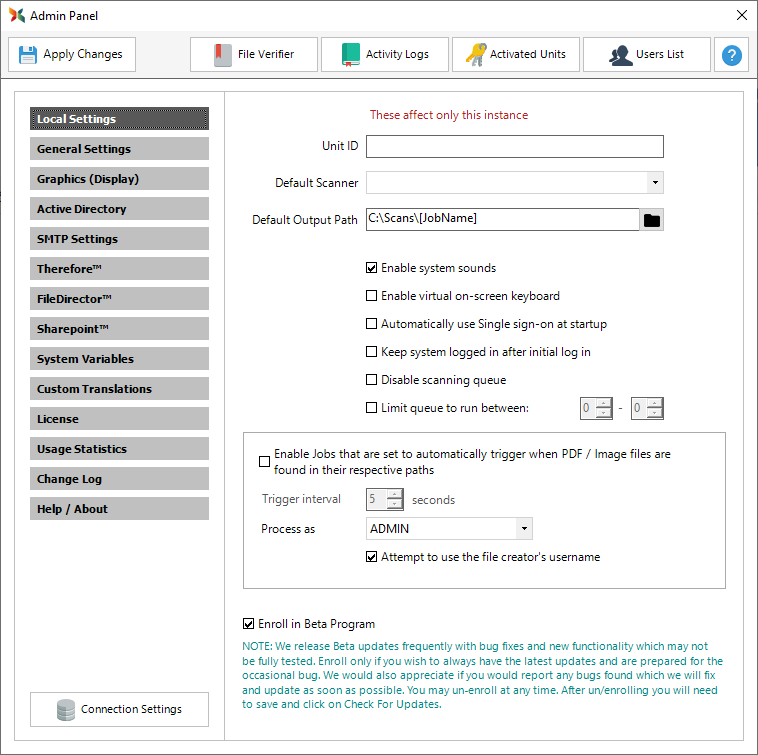Image resolution: width=758 pixels, height=755 pixels.
Task: Select the Active Directory section
Action: [x=119, y=209]
